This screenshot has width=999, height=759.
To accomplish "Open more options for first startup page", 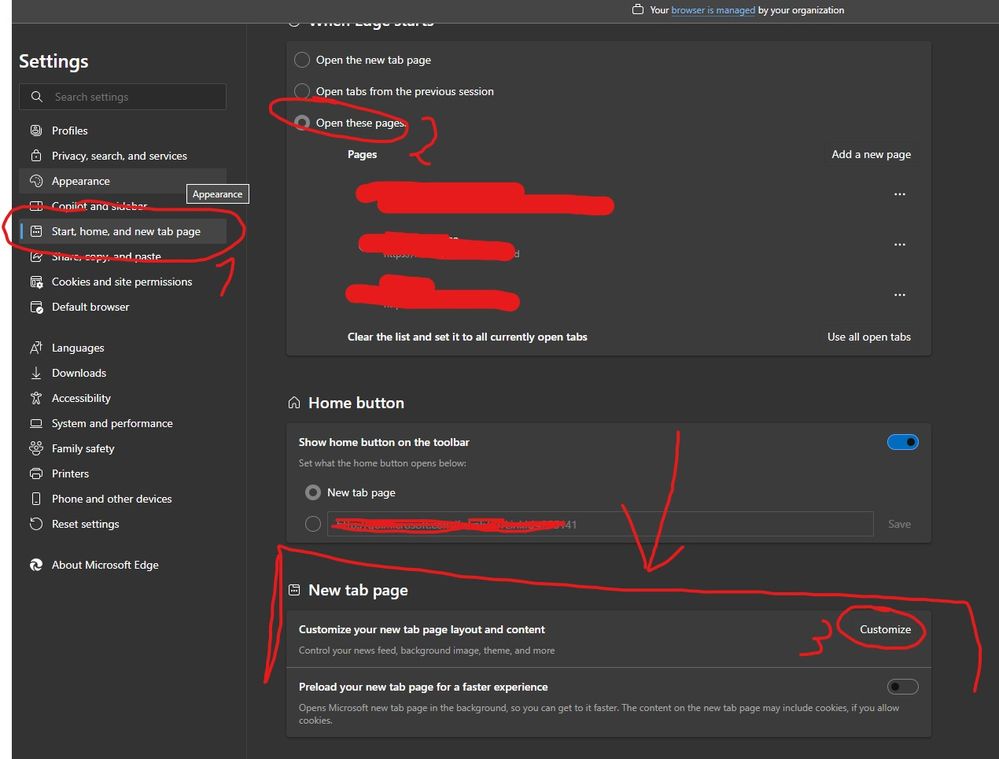I will click(899, 194).
